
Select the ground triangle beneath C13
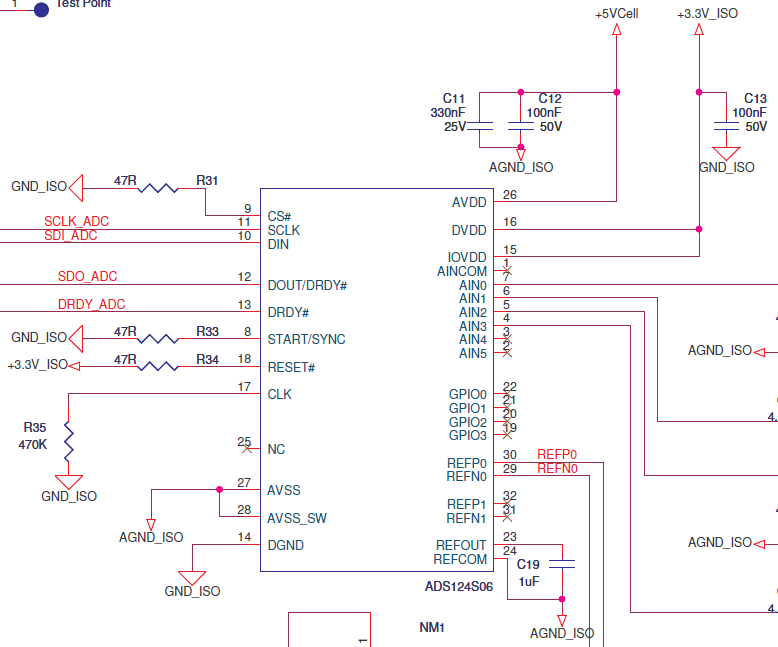[726, 154]
